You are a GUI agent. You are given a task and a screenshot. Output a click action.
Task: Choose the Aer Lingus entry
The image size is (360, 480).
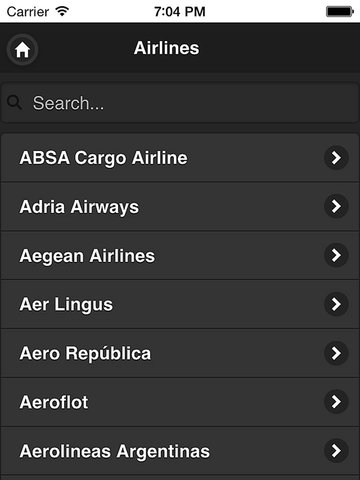(180, 304)
